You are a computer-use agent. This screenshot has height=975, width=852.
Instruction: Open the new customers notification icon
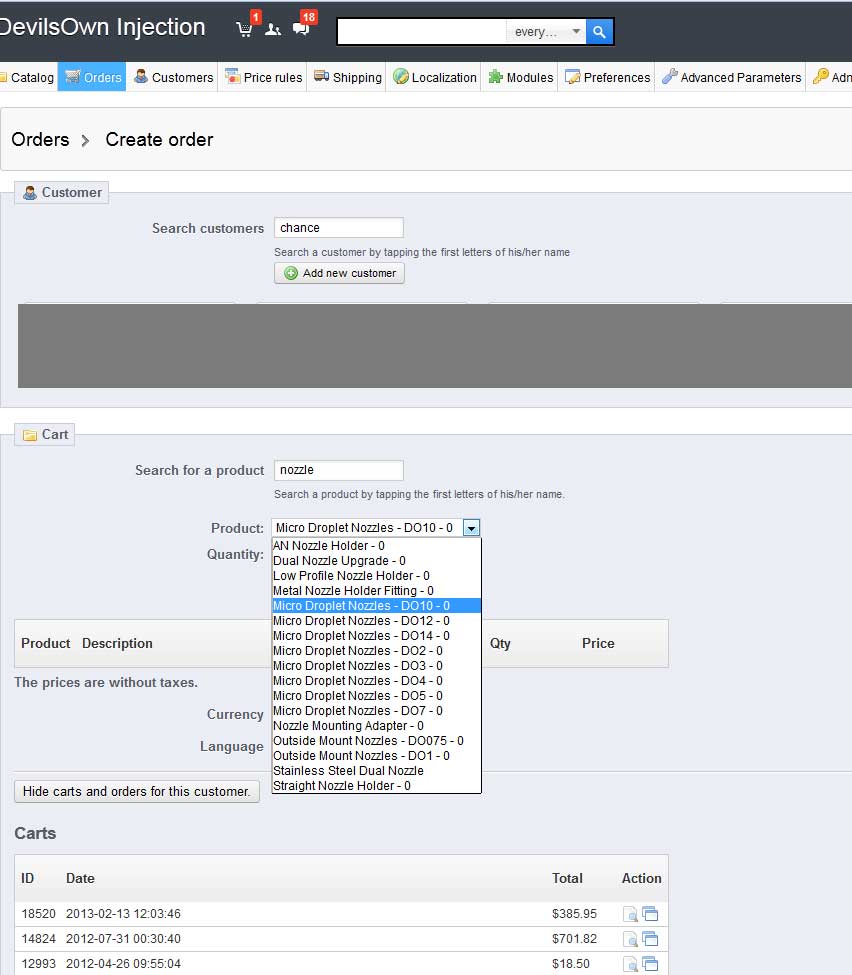tap(272, 29)
